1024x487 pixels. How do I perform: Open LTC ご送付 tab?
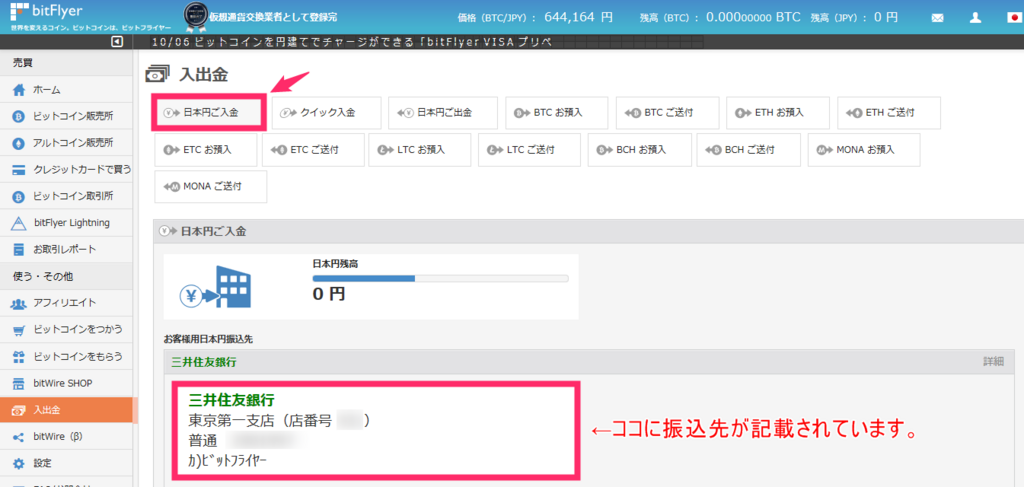coord(530,149)
